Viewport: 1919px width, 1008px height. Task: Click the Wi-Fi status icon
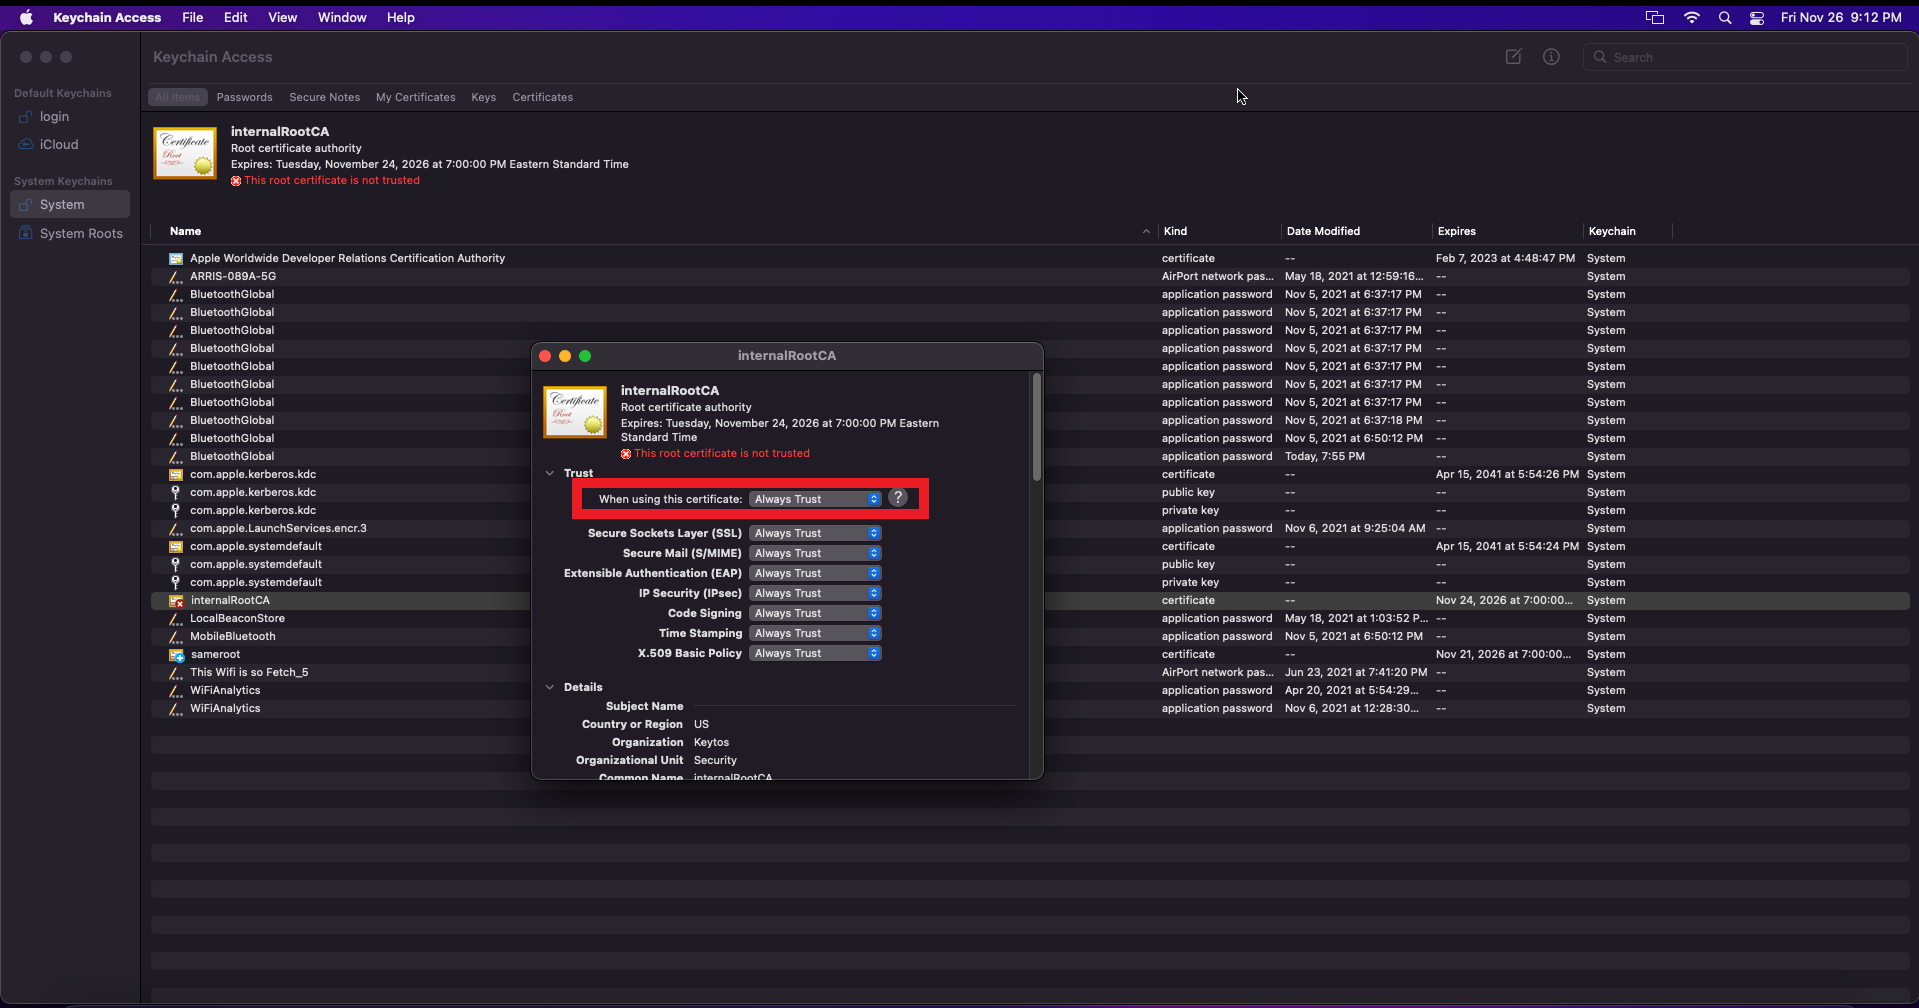tap(1692, 17)
